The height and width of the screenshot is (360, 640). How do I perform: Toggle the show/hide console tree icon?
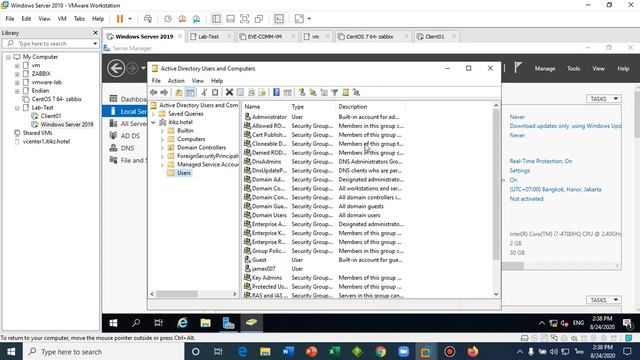(190, 93)
